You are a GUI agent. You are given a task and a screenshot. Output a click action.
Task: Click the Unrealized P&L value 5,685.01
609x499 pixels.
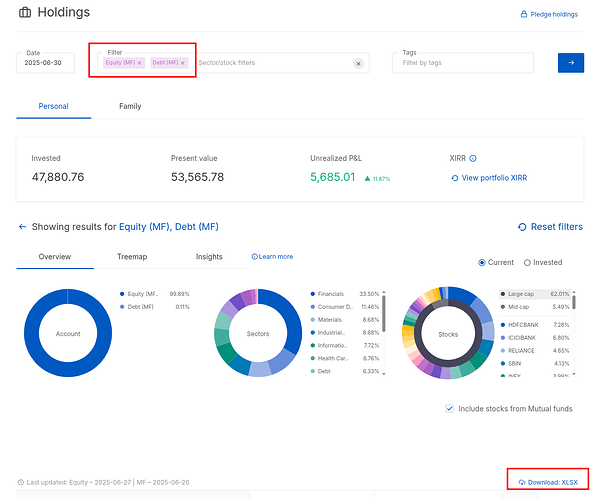(x=332, y=177)
